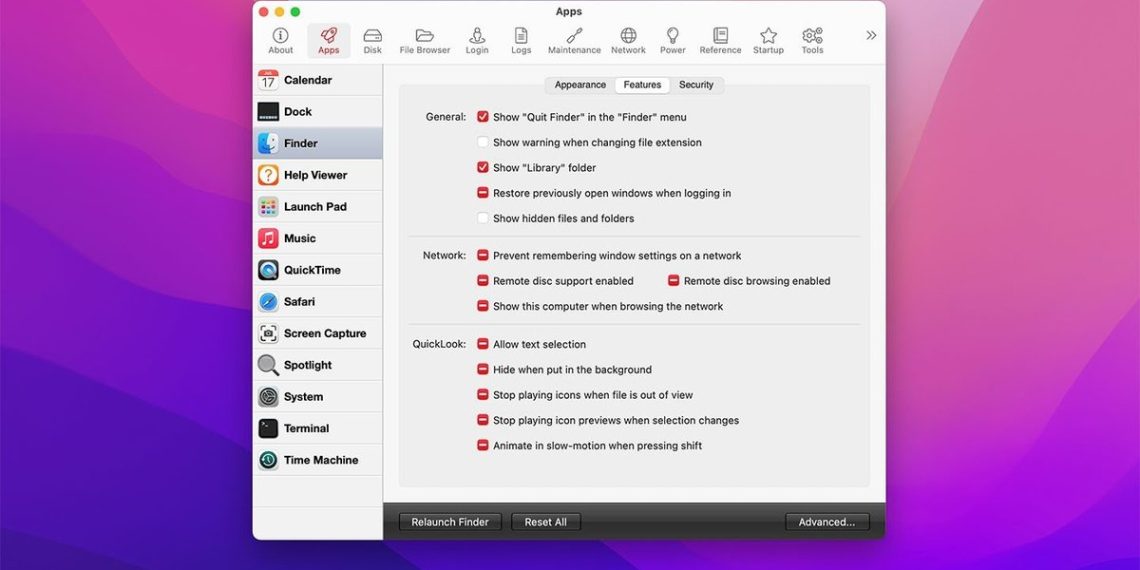The image size is (1140, 570).
Task: Toggle Allow text selection in QuickLook
Action: point(483,344)
